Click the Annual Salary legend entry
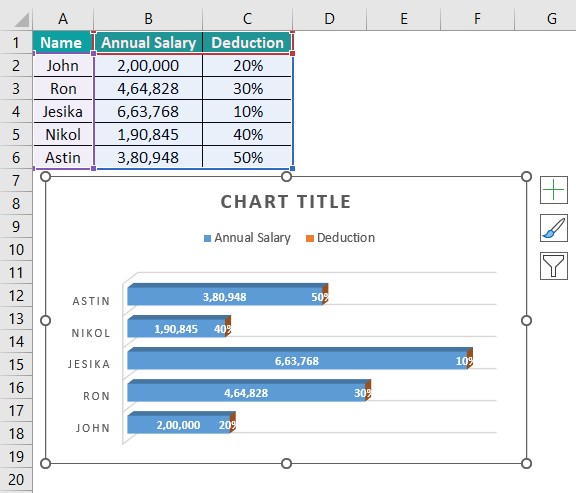 pos(247,238)
